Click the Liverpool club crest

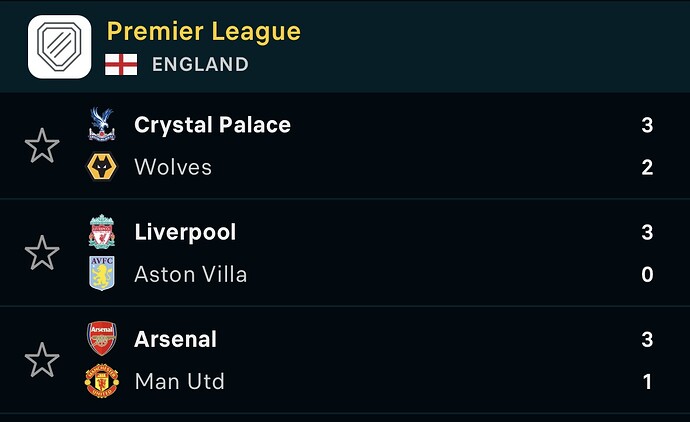point(102,231)
